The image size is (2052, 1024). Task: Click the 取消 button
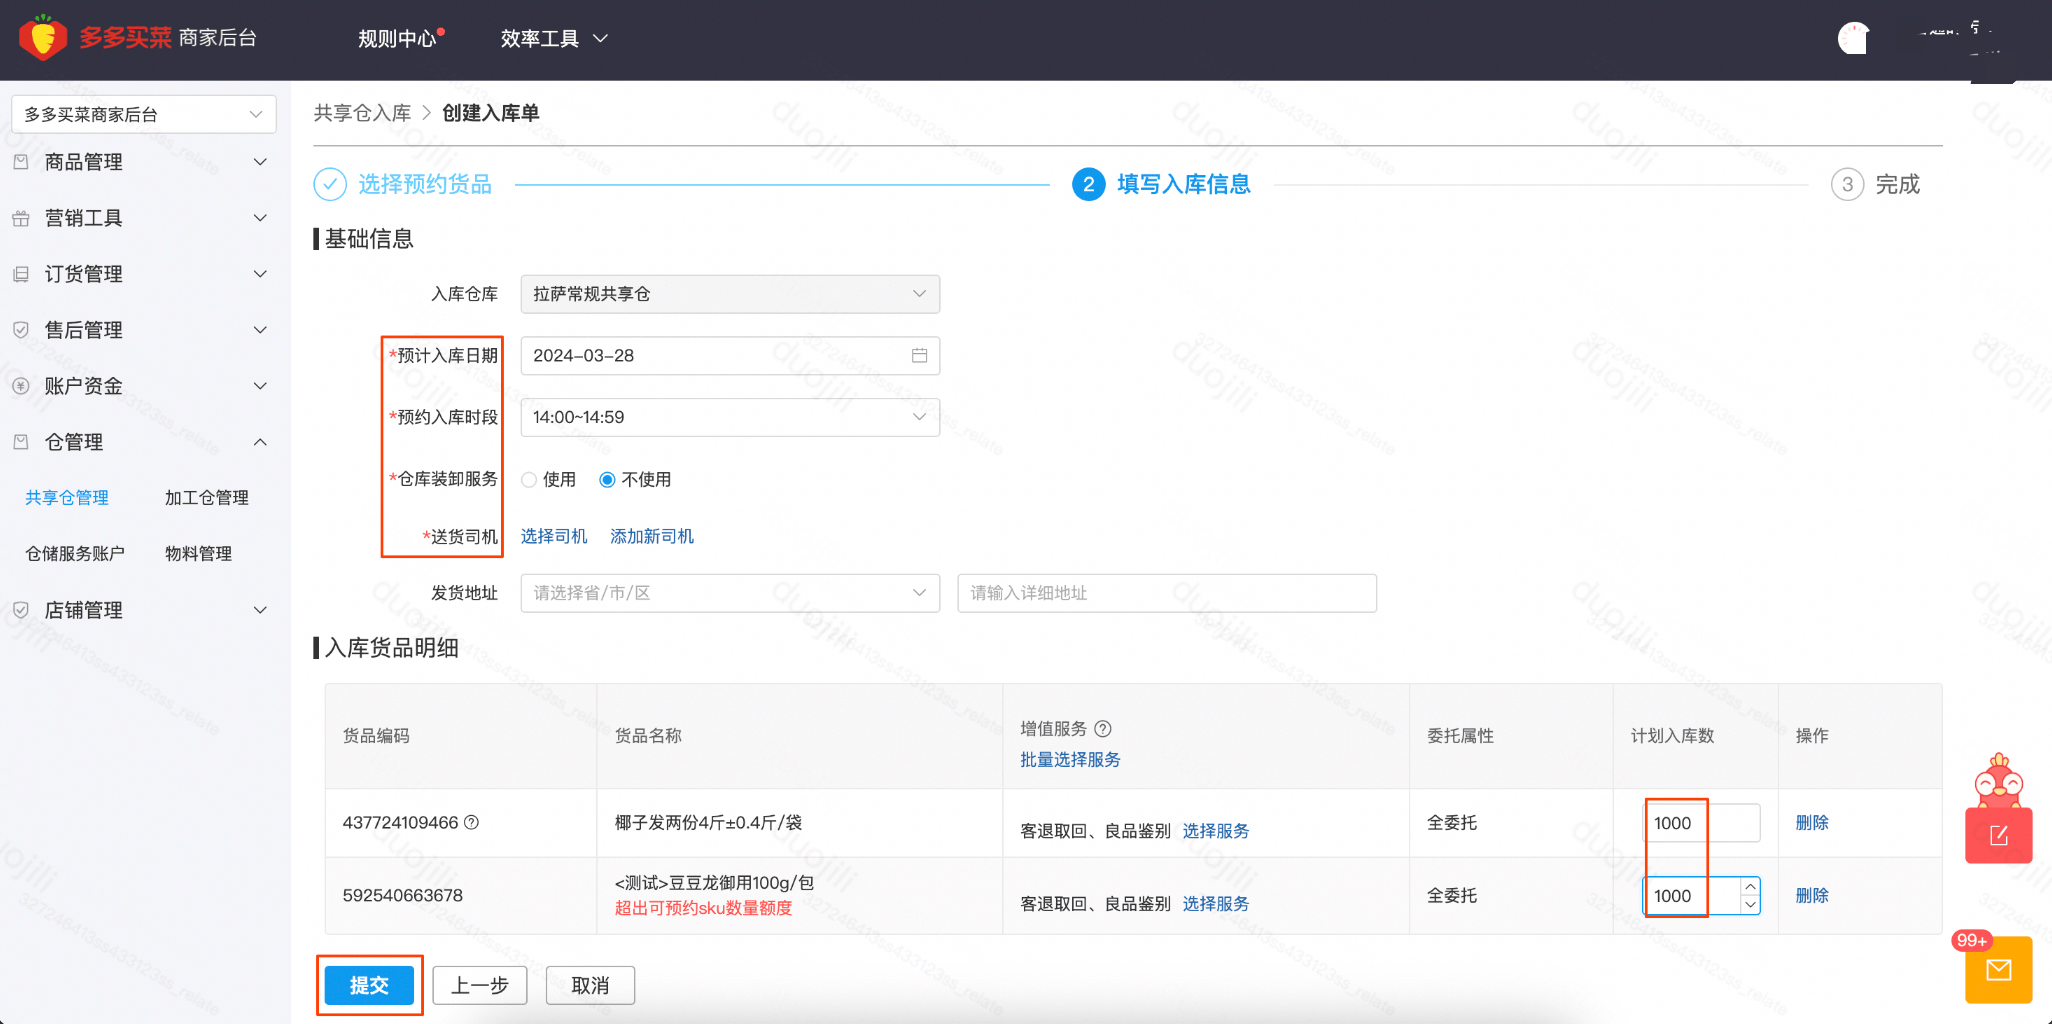point(590,986)
